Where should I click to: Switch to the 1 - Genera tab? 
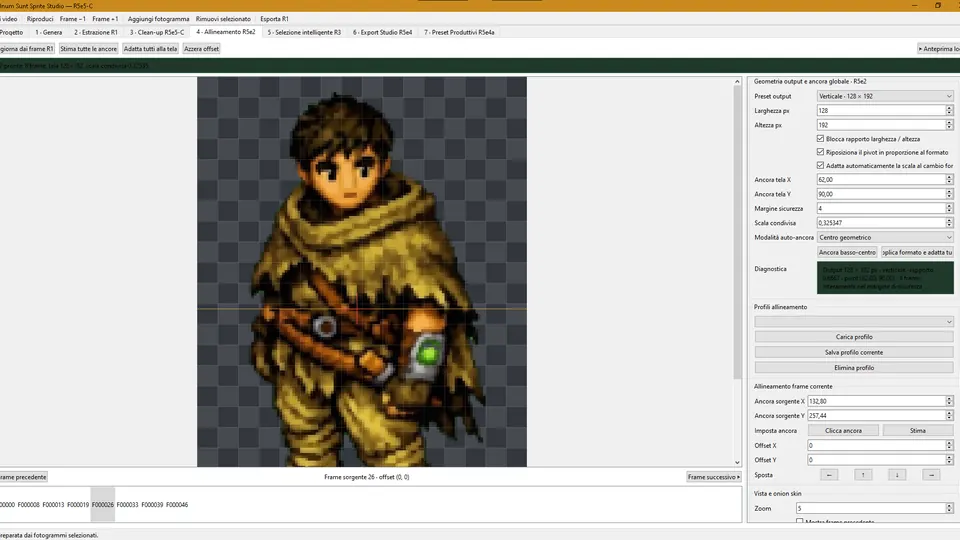click(48, 32)
